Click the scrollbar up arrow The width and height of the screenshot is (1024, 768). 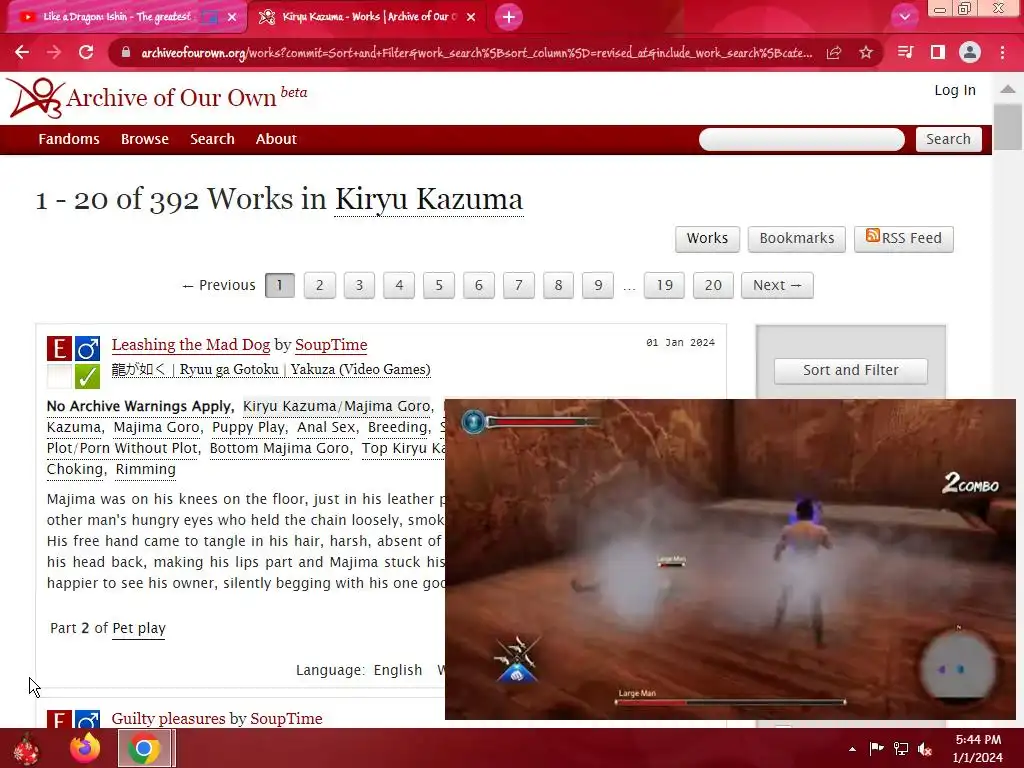pyautogui.click(x=1008, y=89)
